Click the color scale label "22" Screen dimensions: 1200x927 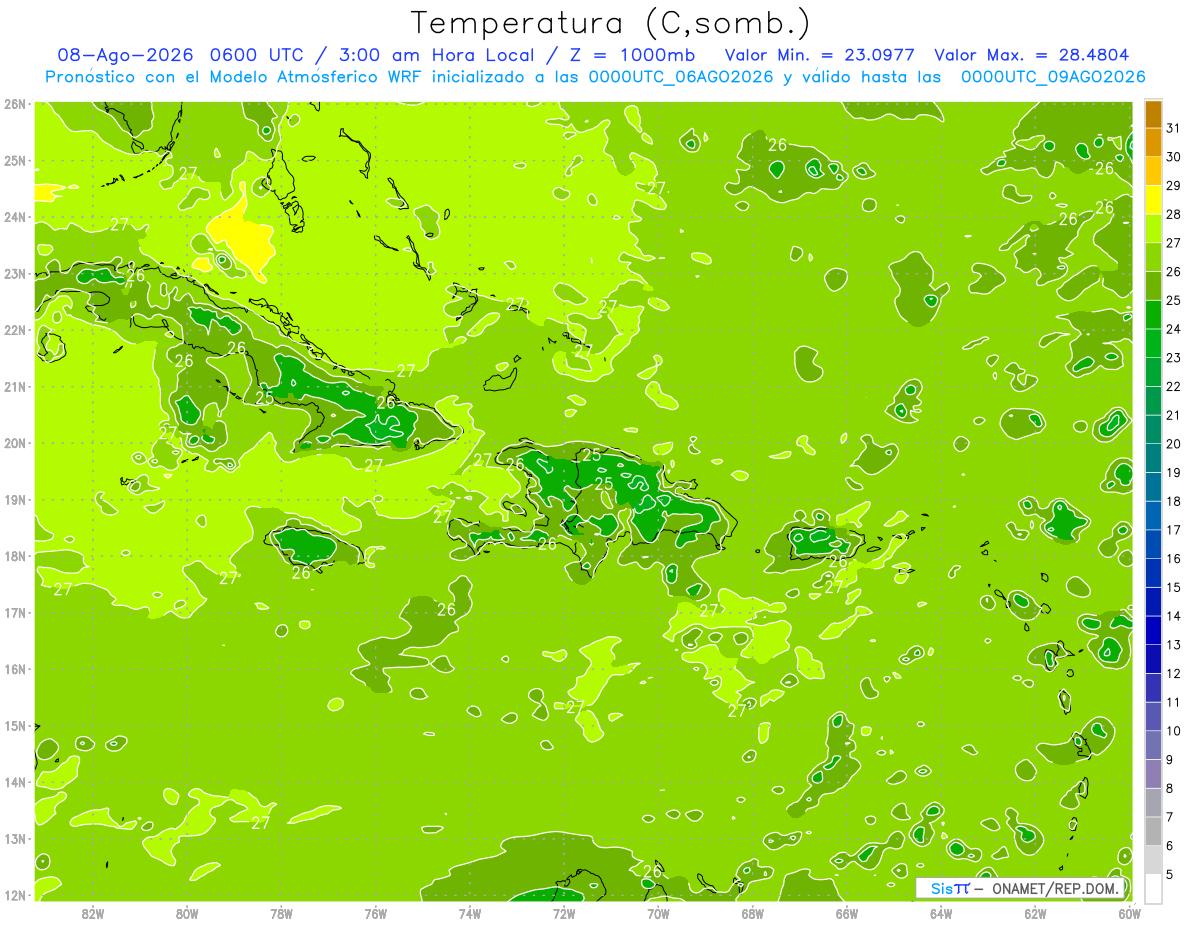point(1173,386)
